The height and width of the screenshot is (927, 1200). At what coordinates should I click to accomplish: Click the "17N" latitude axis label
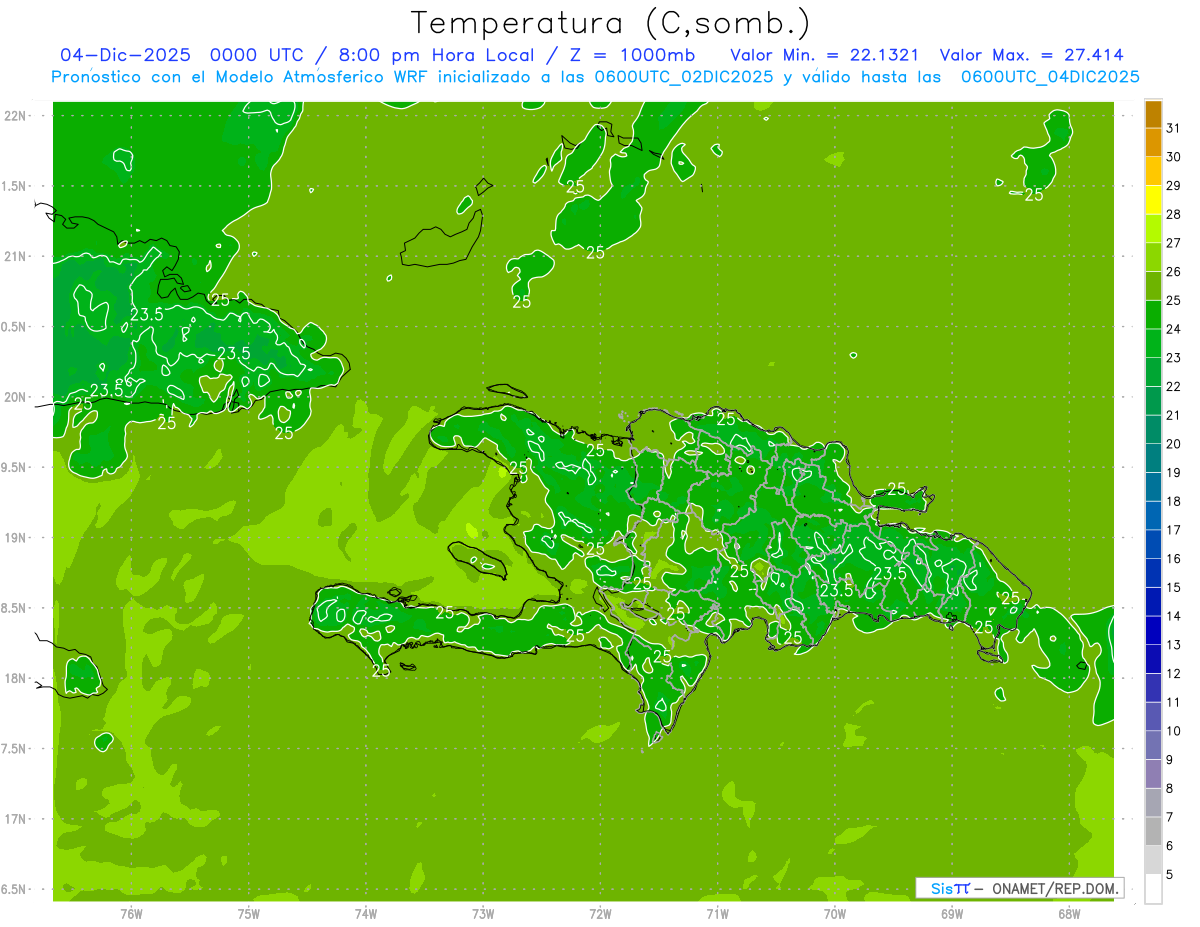click(14, 819)
